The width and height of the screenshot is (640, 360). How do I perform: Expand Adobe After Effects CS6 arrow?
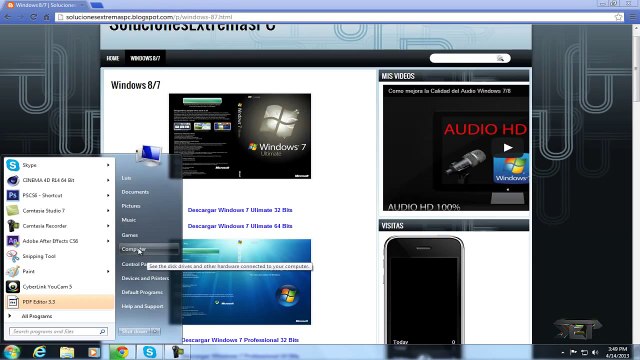(x=108, y=241)
